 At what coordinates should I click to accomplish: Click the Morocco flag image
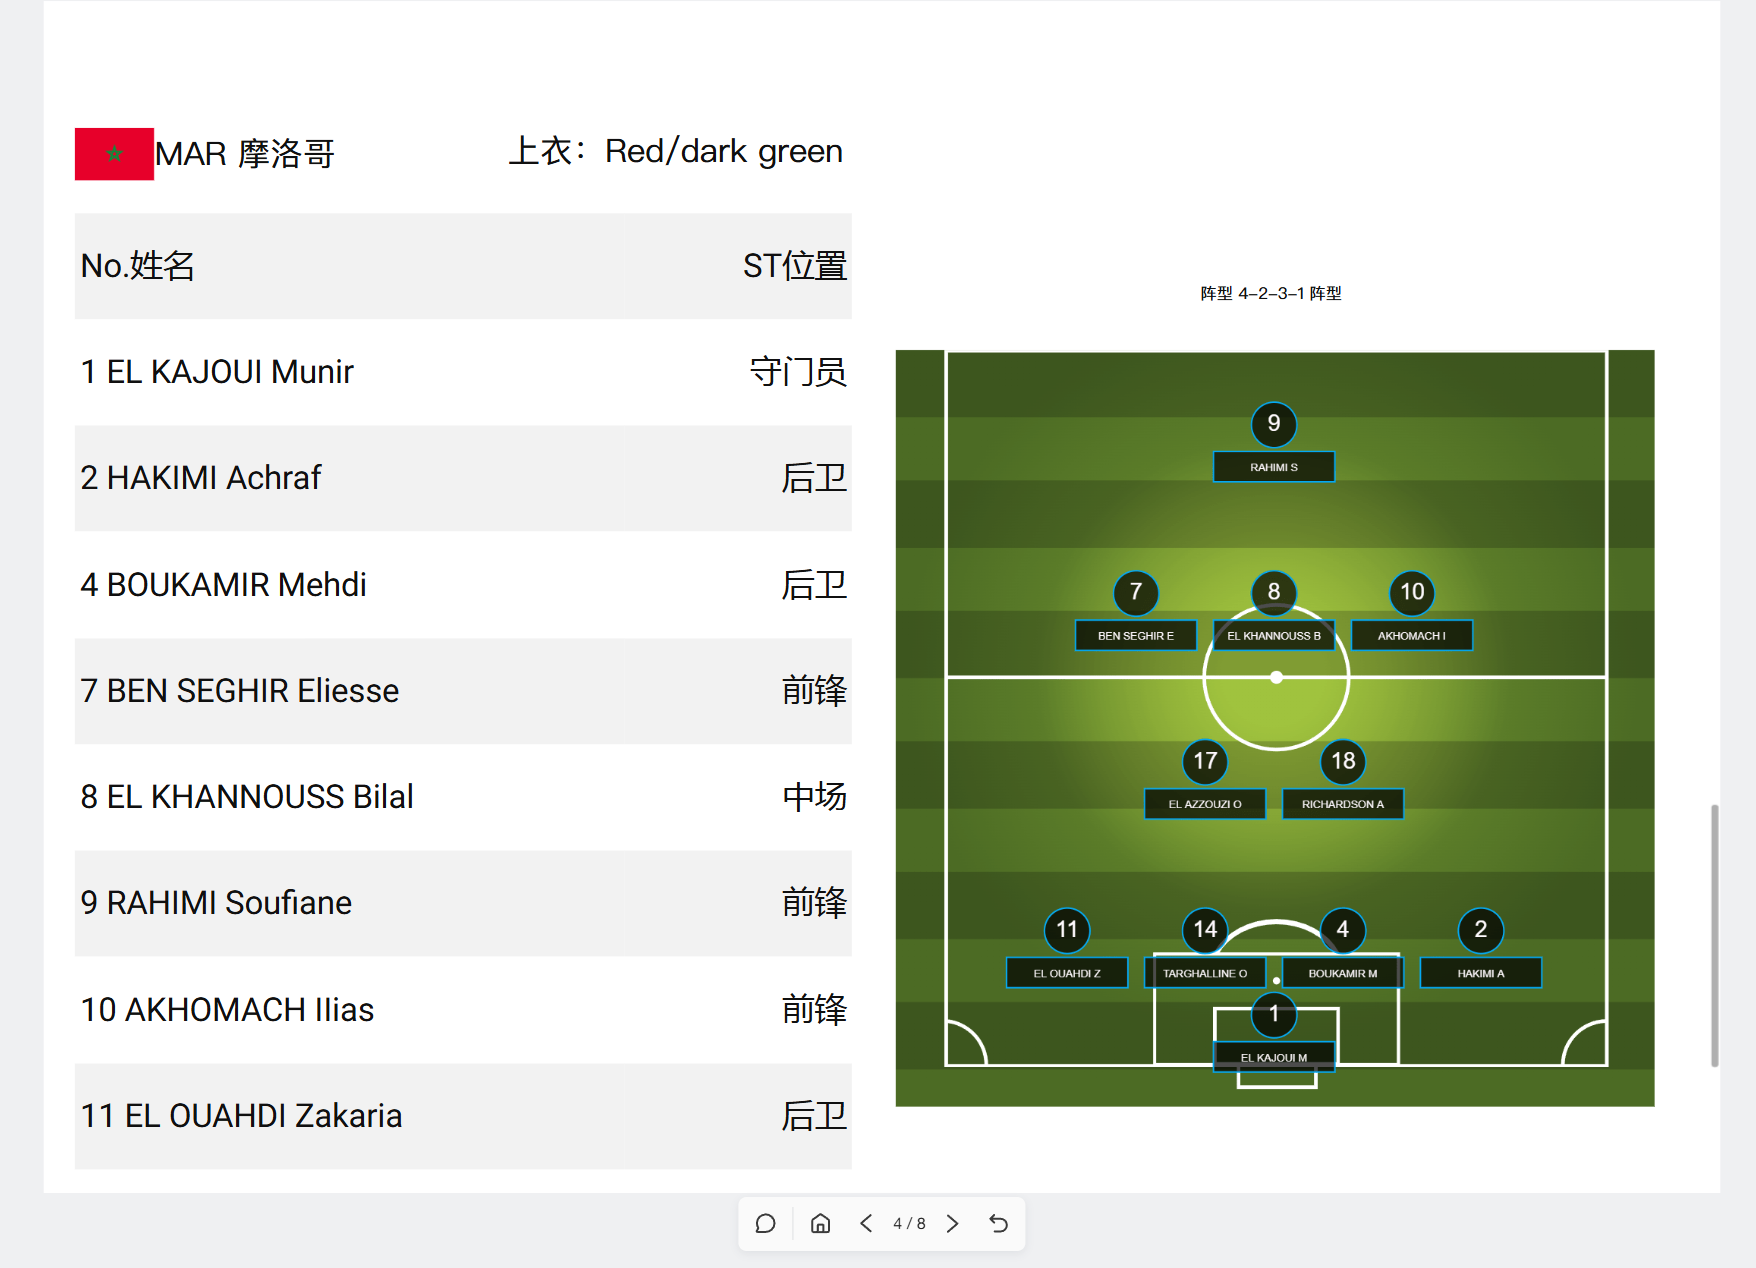[x=114, y=154]
